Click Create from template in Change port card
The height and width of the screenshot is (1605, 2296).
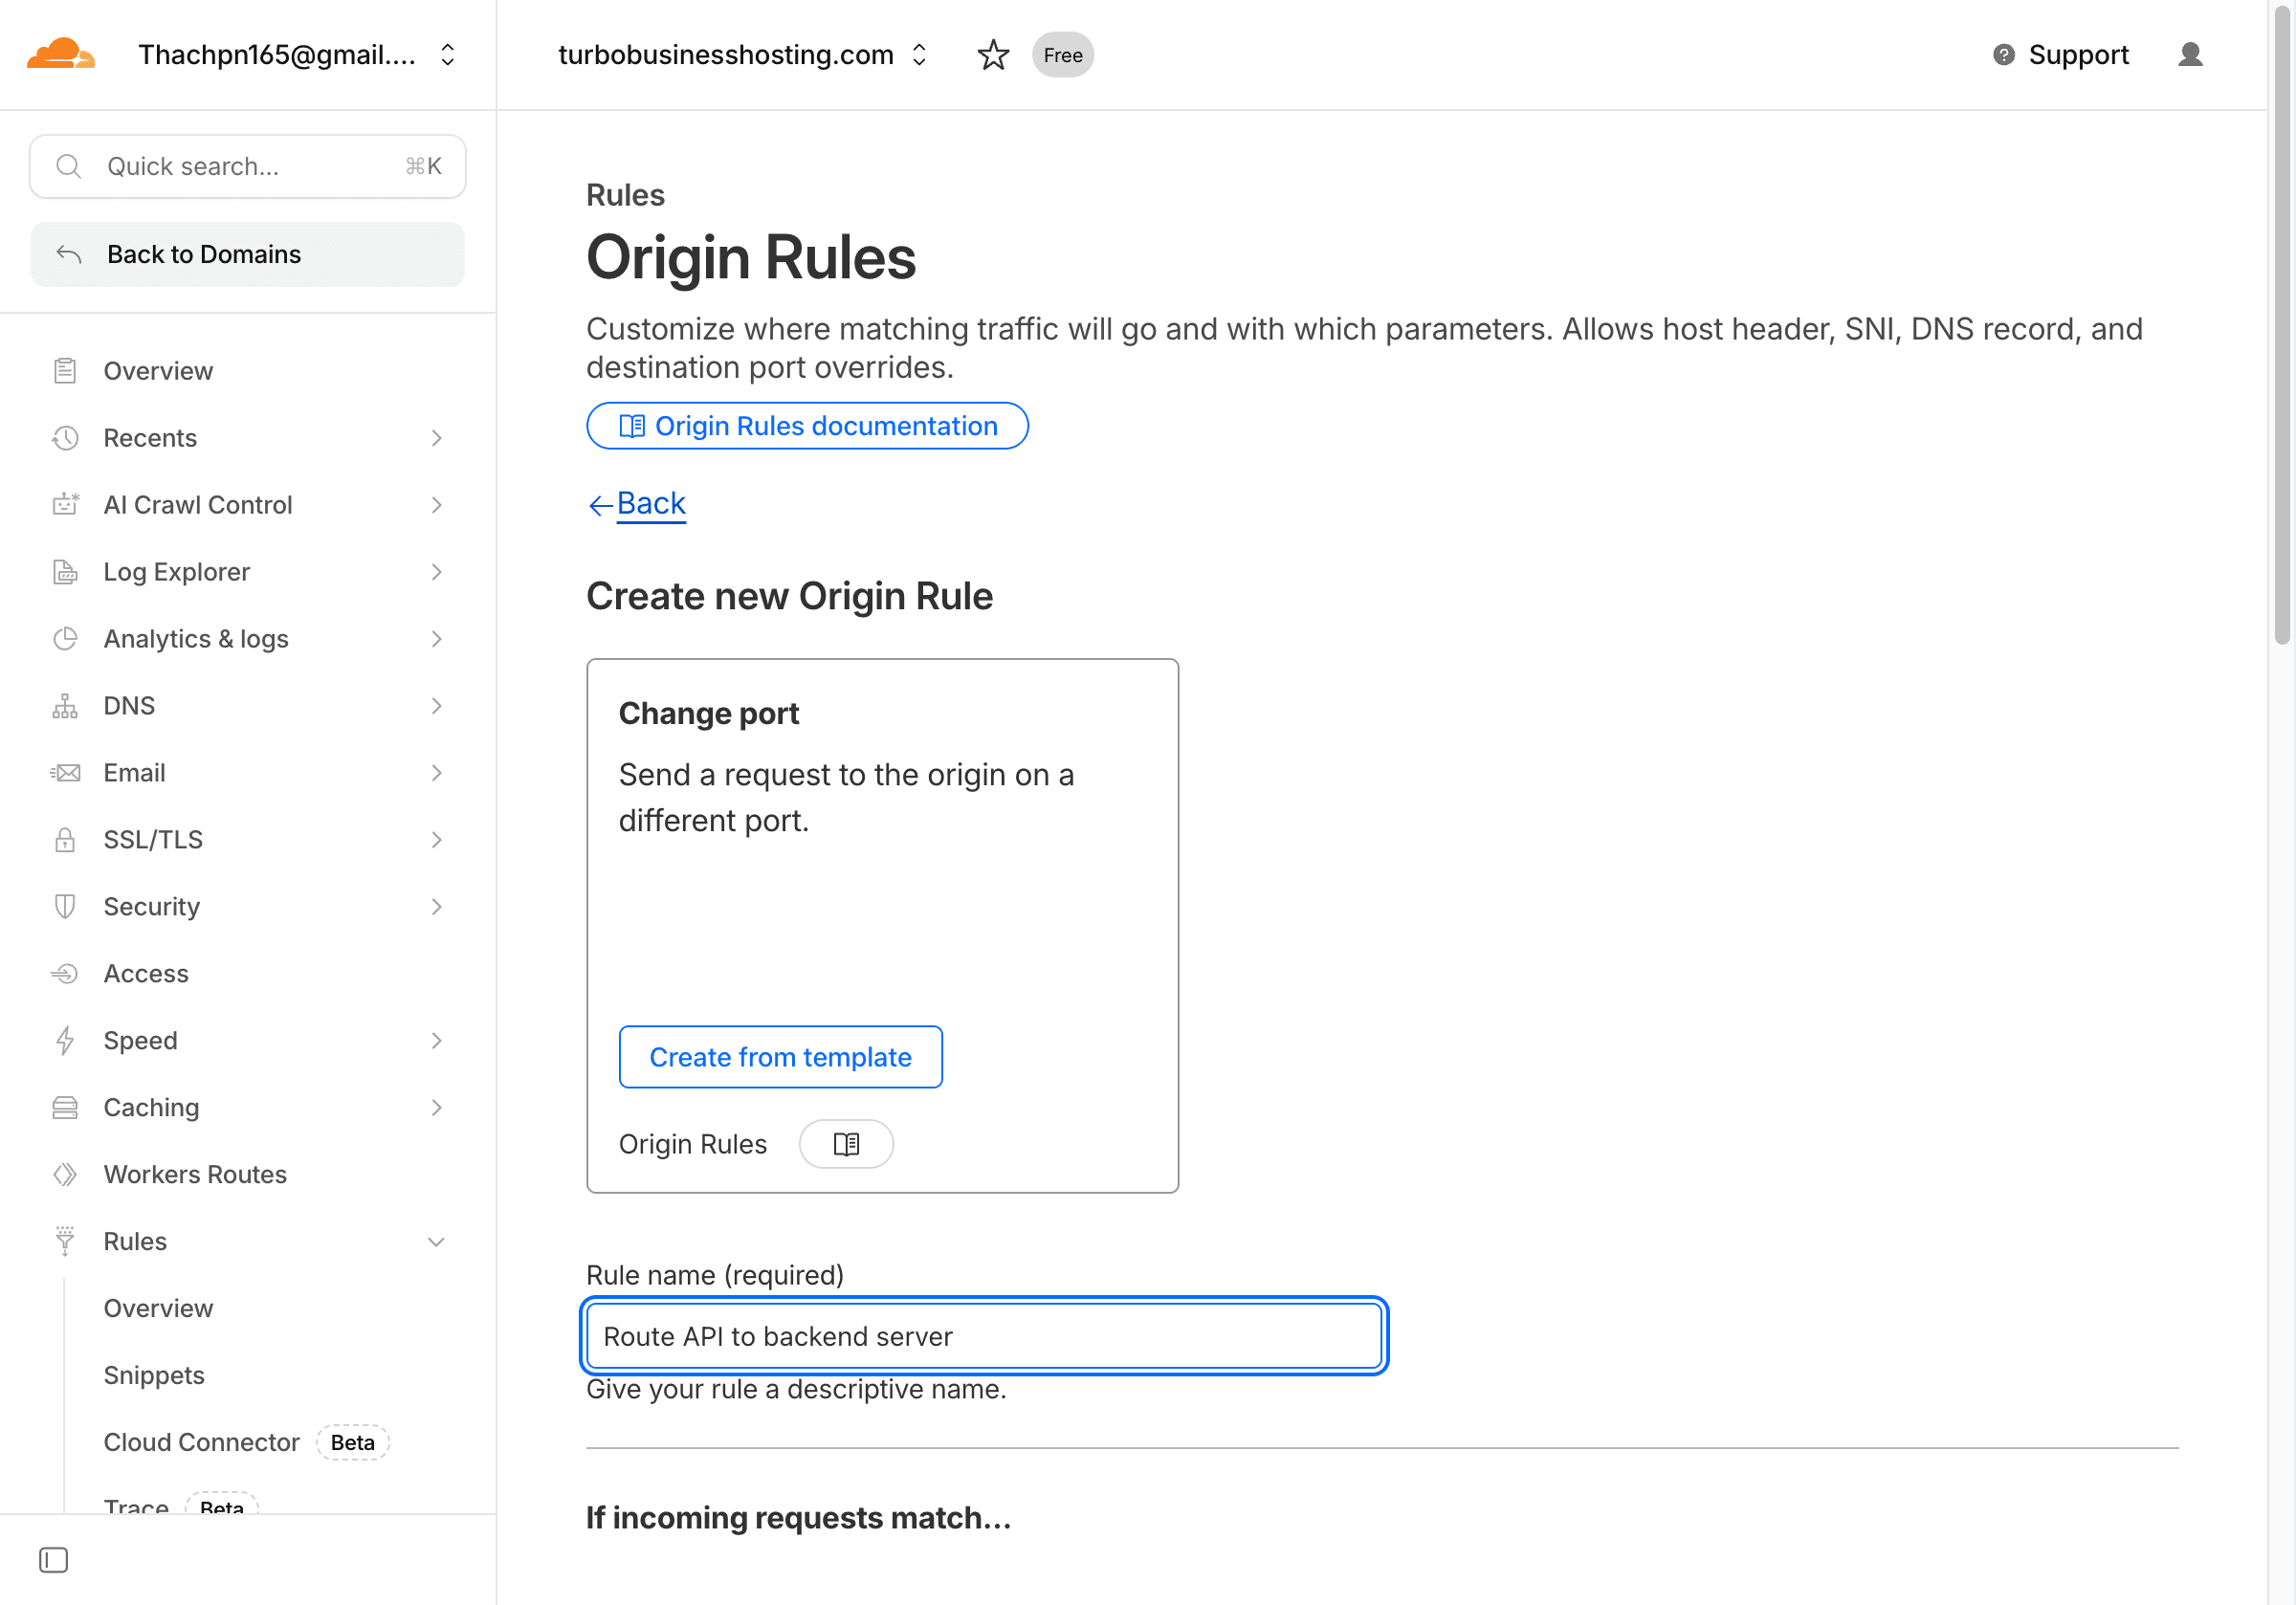coord(780,1057)
